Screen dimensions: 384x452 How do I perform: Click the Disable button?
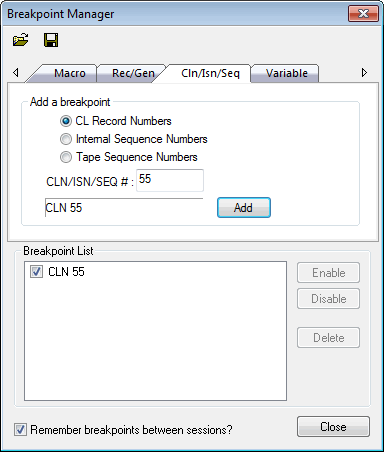pos(328,299)
